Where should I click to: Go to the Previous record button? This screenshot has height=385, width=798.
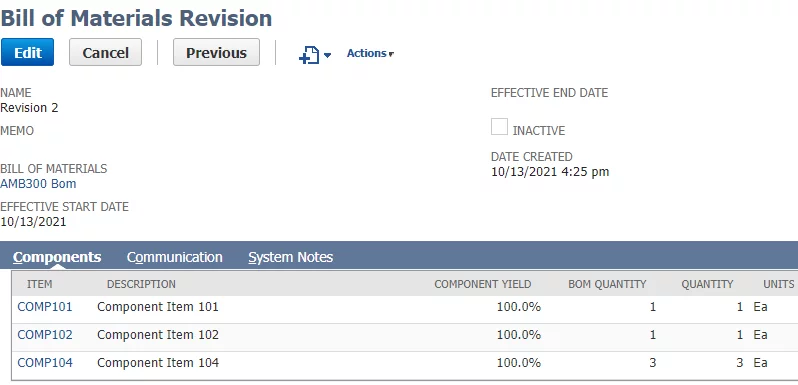216,52
